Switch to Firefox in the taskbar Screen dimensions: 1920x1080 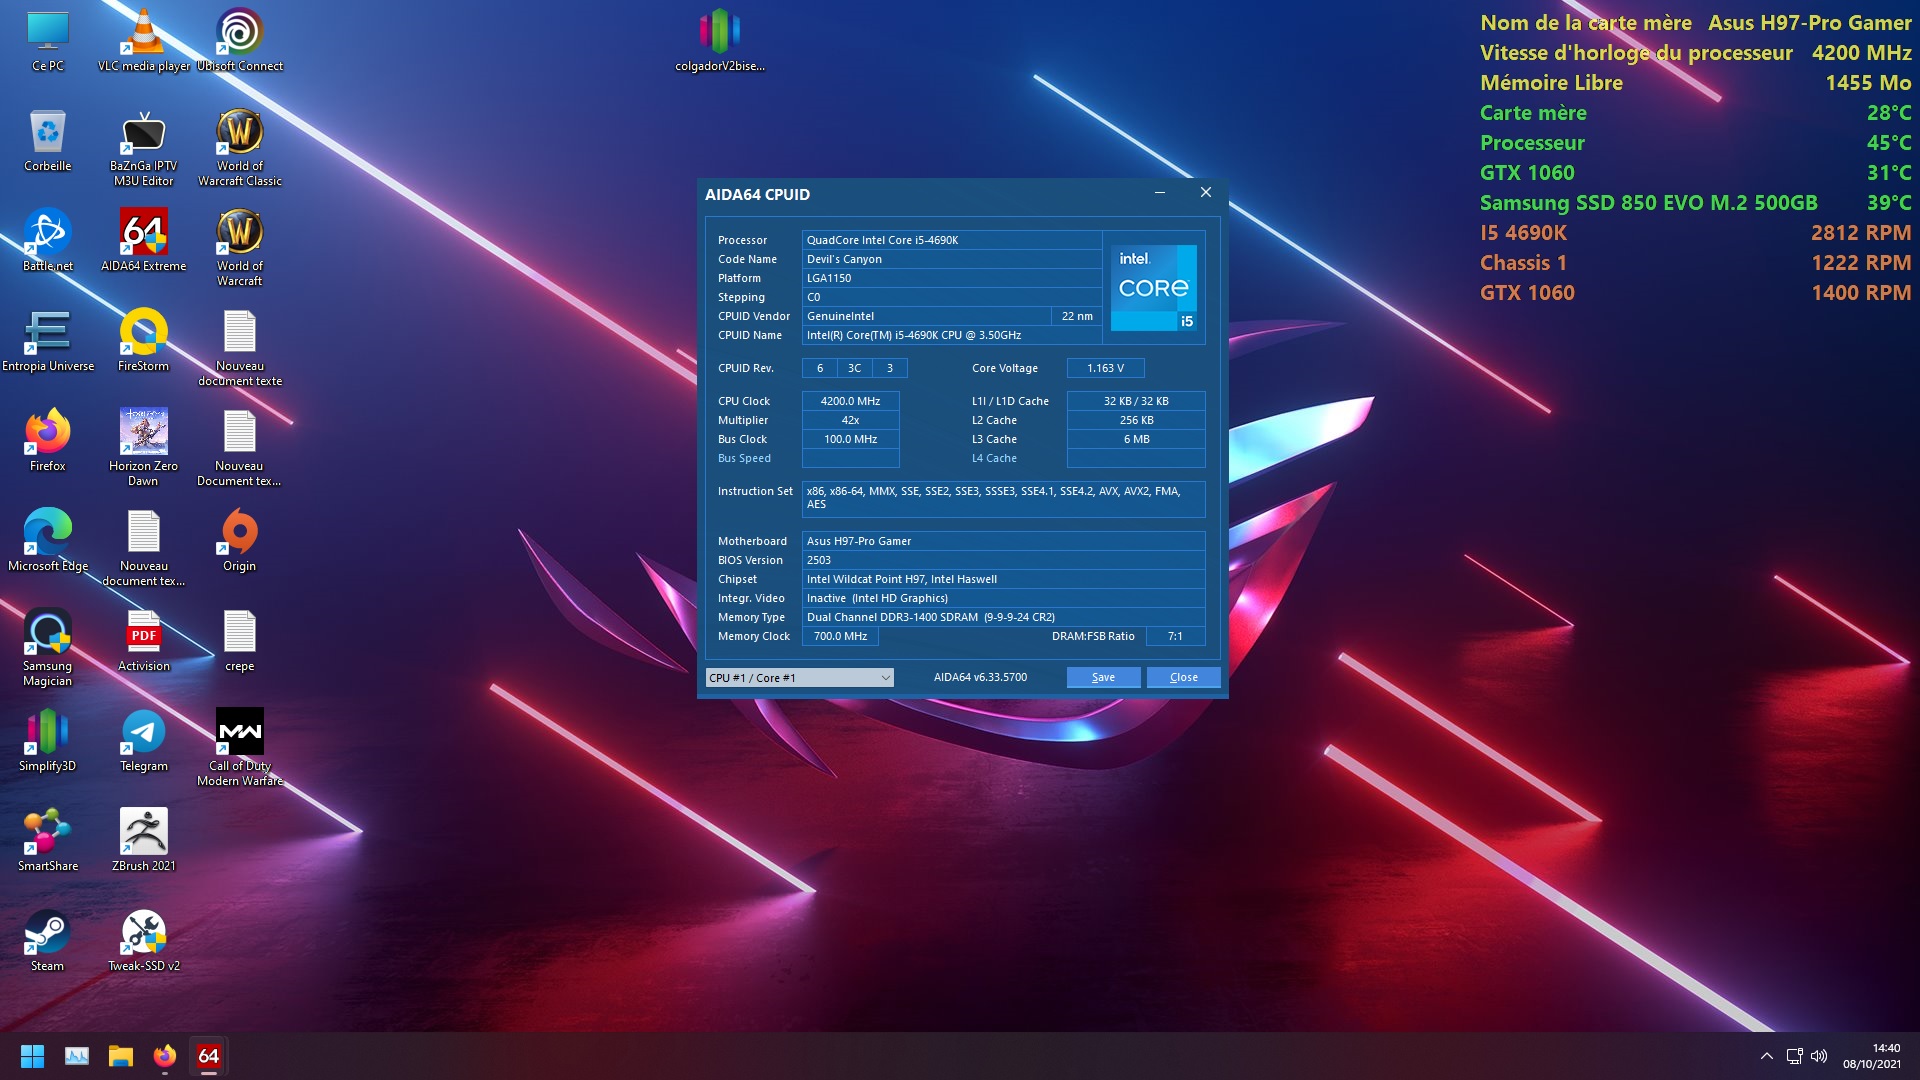[x=165, y=1056]
